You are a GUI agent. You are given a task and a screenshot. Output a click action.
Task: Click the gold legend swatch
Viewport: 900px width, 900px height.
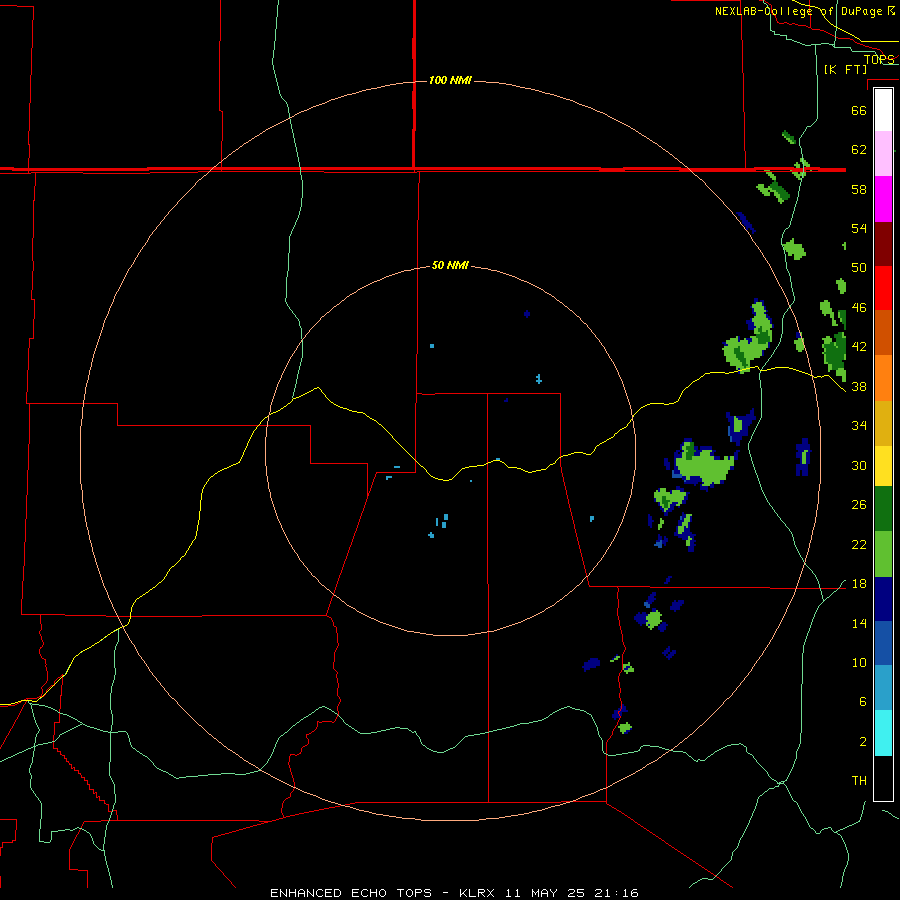click(x=883, y=423)
